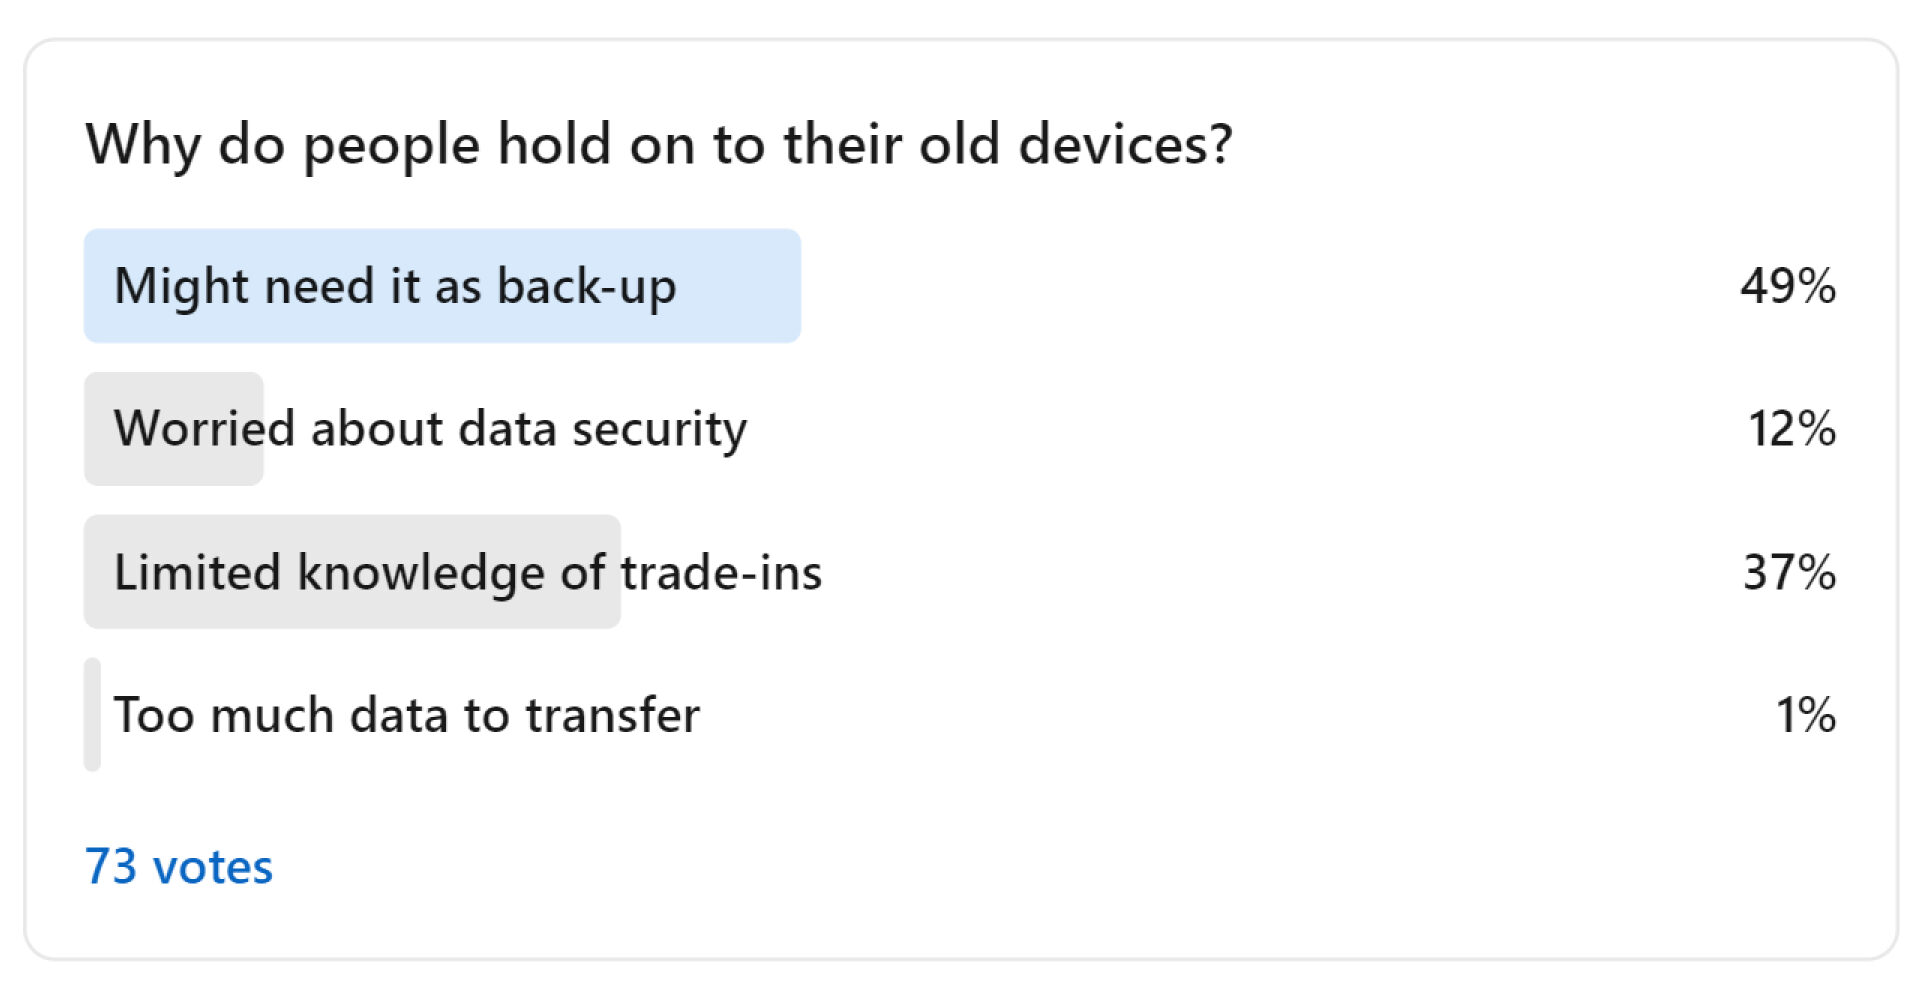
Task: Open the 73 votes link
Action: coord(178,866)
